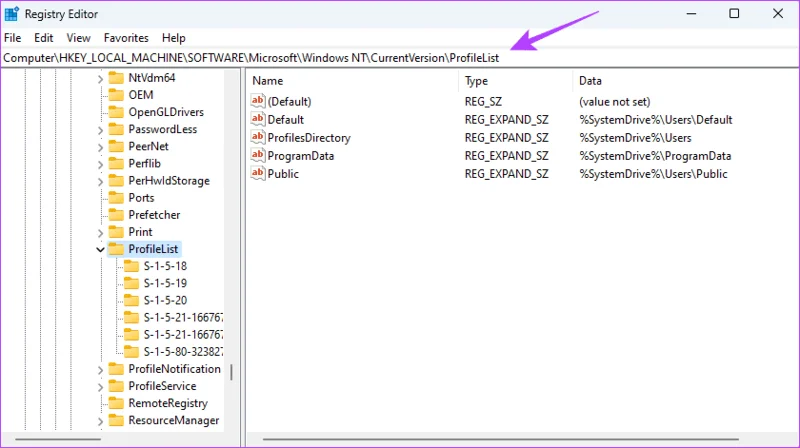The height and width of the screenshot is (448, 800).
Task: Open the Edit menu
Action: coord(43,38)
